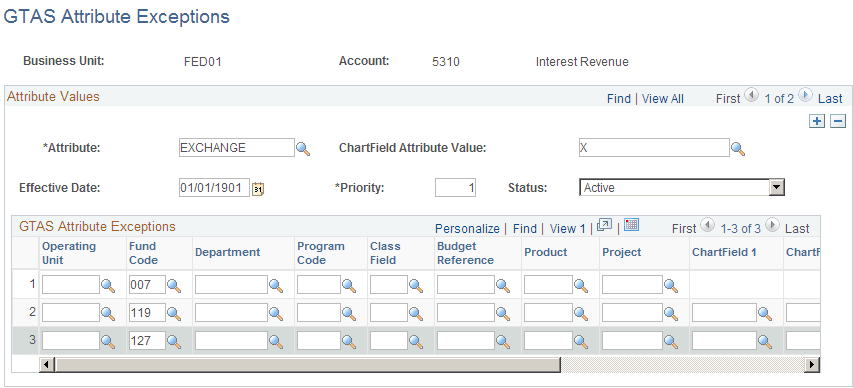Image resolution: width=853 pixels, height=388 pixels.
Task: Look up Project in row 1
Action: 671,285
